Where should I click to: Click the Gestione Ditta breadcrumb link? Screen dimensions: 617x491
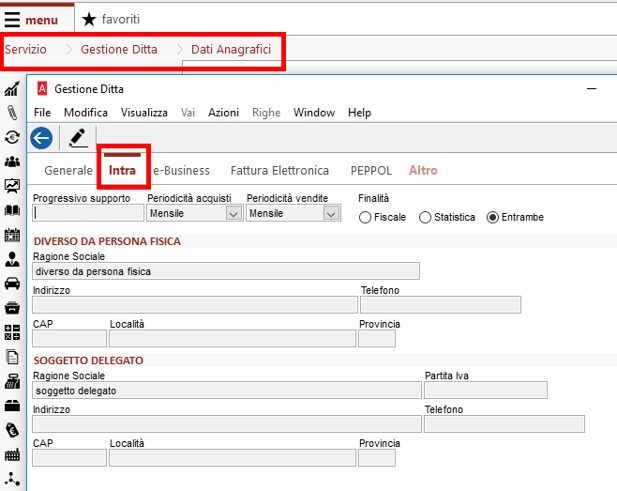[119, 49]
